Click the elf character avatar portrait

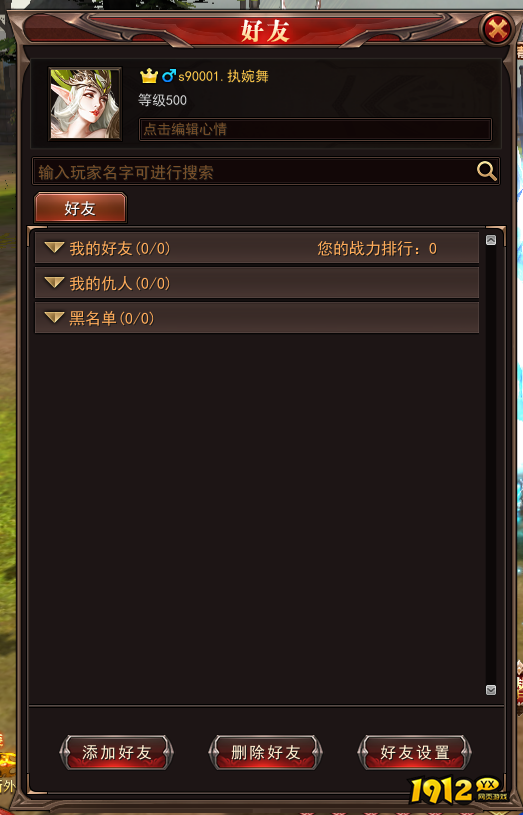85,104
